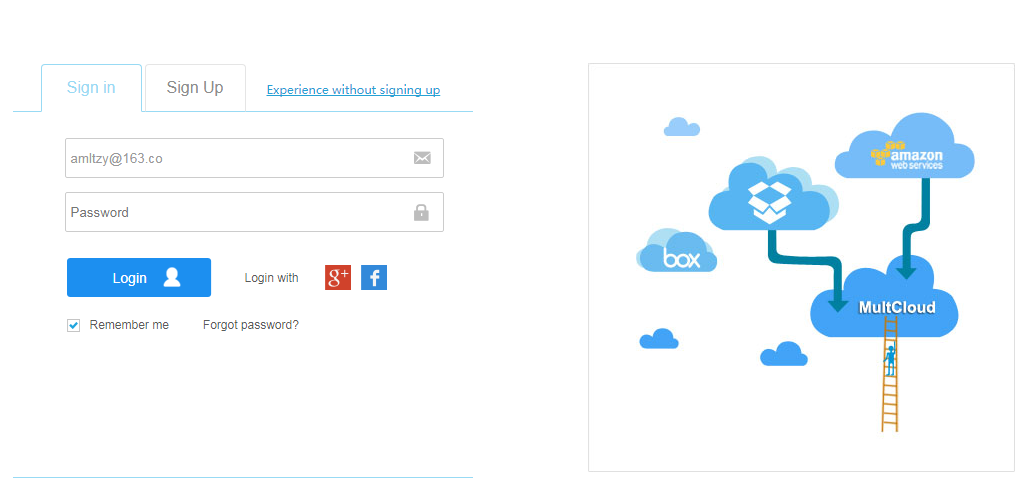Follow the Experience without signing up link
The image size is (1024, 486).
353,90
